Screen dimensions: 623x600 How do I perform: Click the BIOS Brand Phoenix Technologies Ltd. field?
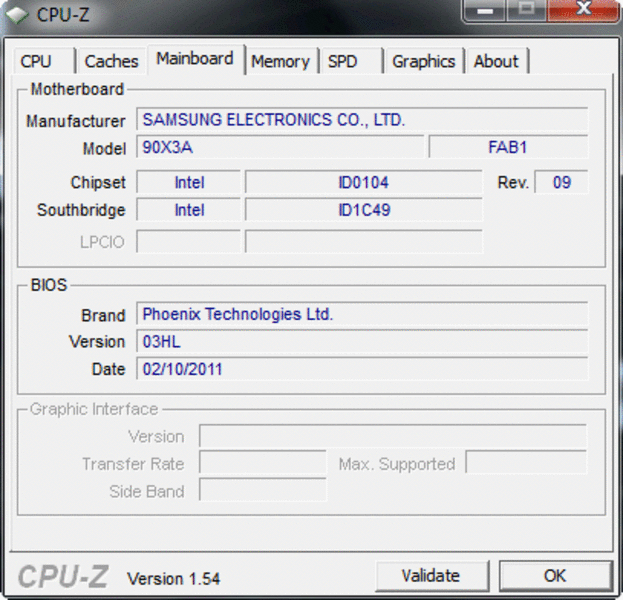point(362,314)
